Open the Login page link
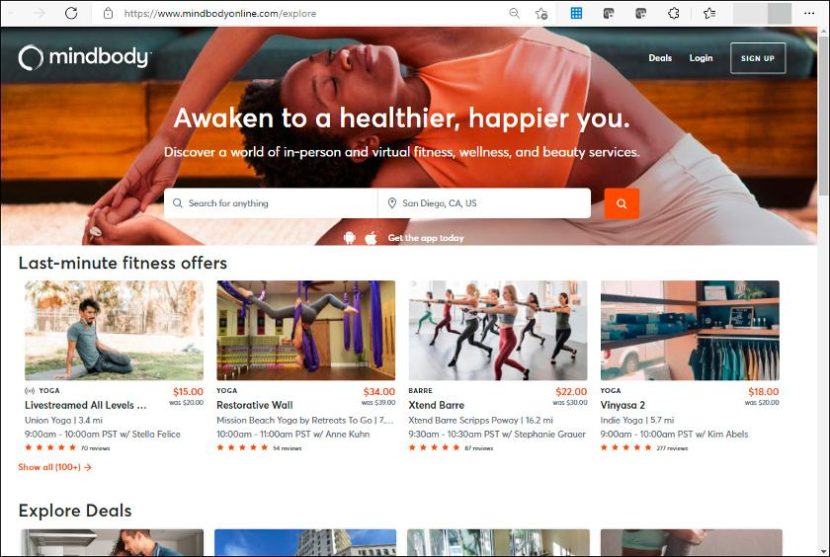The width and height of the screenshot is (830, 557). (701, 58)
